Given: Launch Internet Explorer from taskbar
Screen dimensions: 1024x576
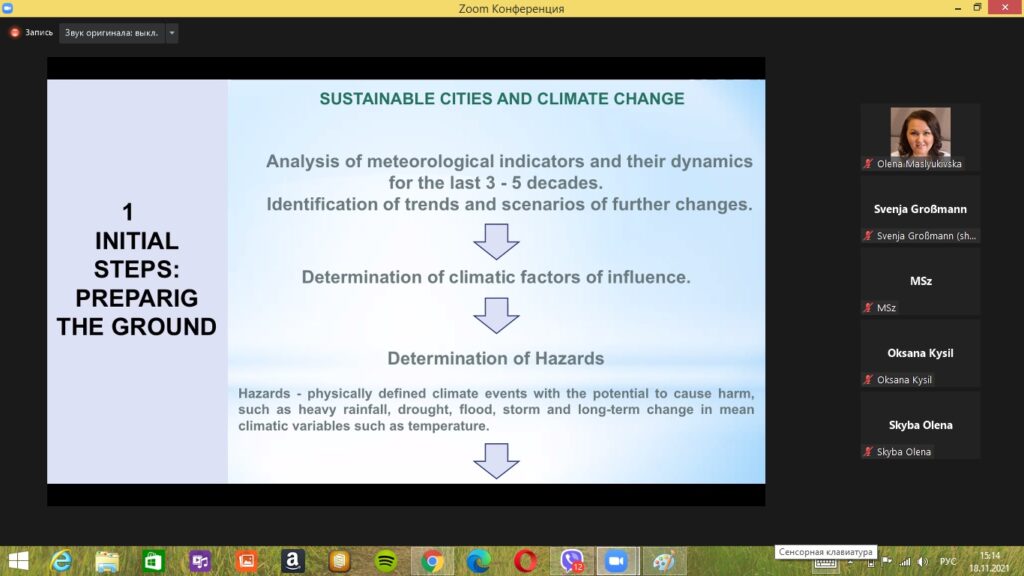Looking at the screenshot, I should [61, 561].
